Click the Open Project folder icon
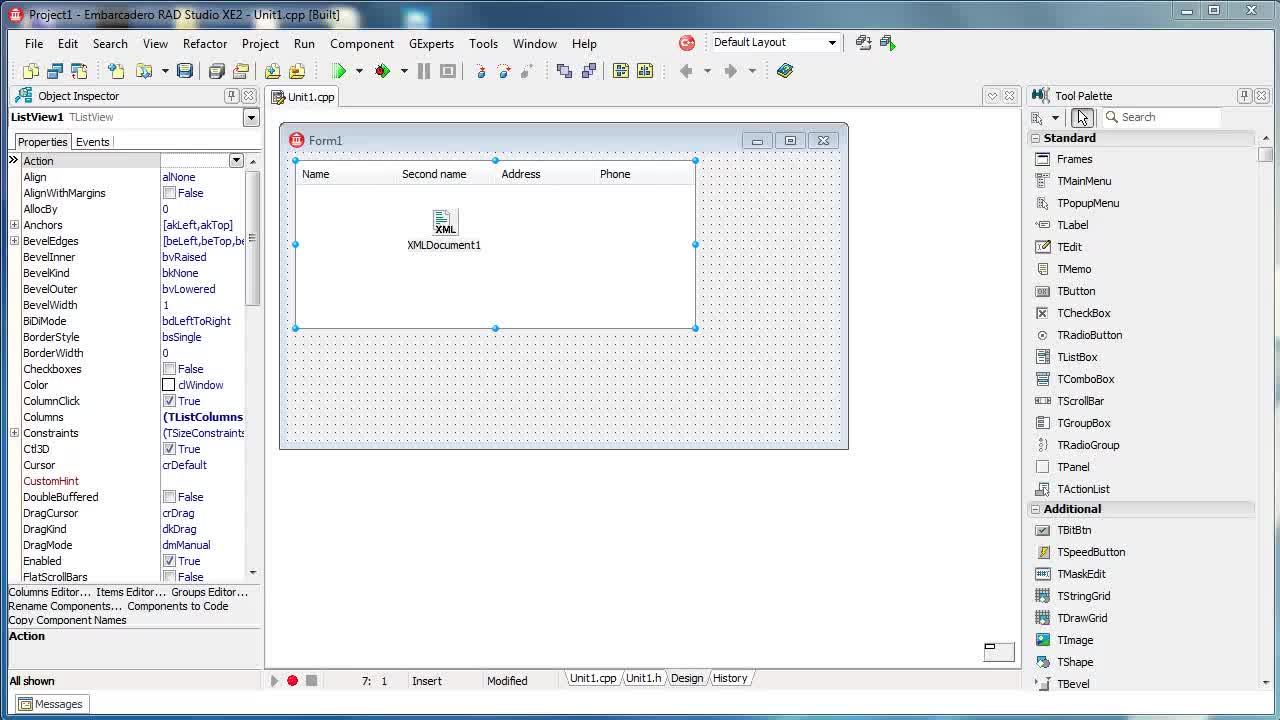Viewport: 1280px width, 720px height. (241, 71)
